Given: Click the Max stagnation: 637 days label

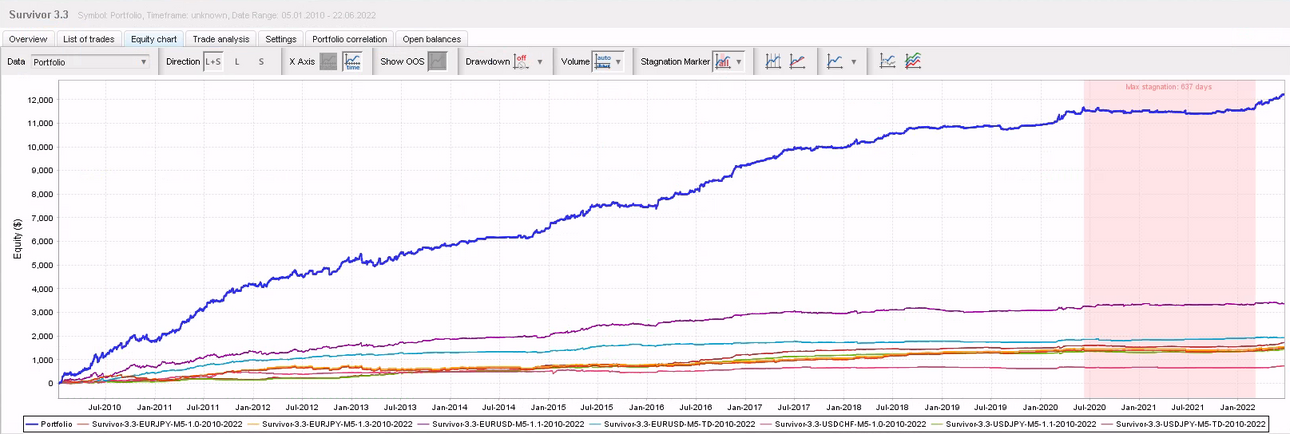Looking at the screenshot, I should [x=1168, y=87].
